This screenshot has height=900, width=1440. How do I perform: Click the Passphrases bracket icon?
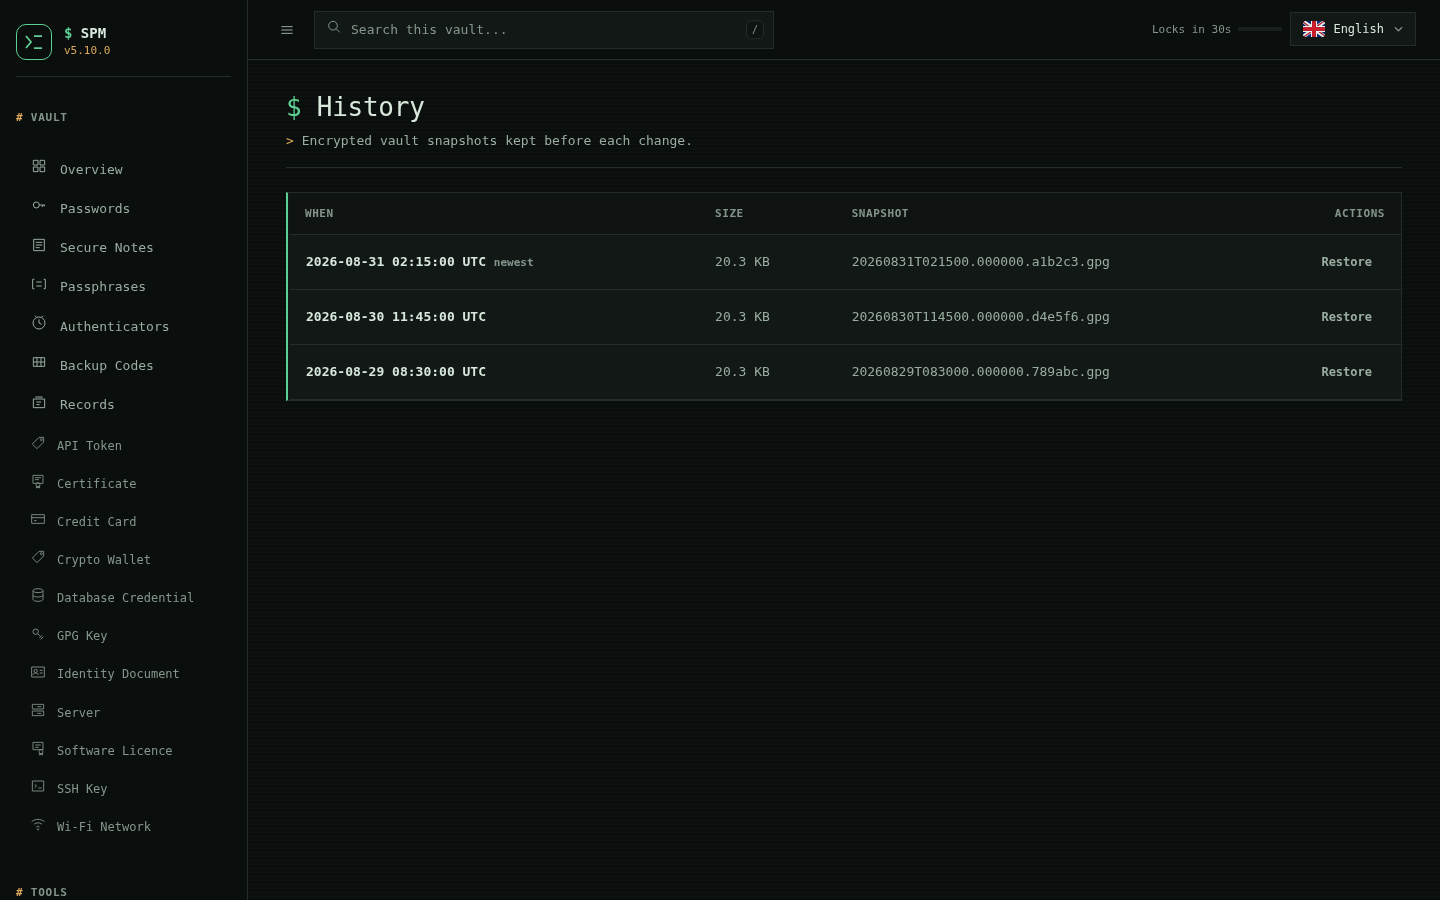click(x=39, y=284)
